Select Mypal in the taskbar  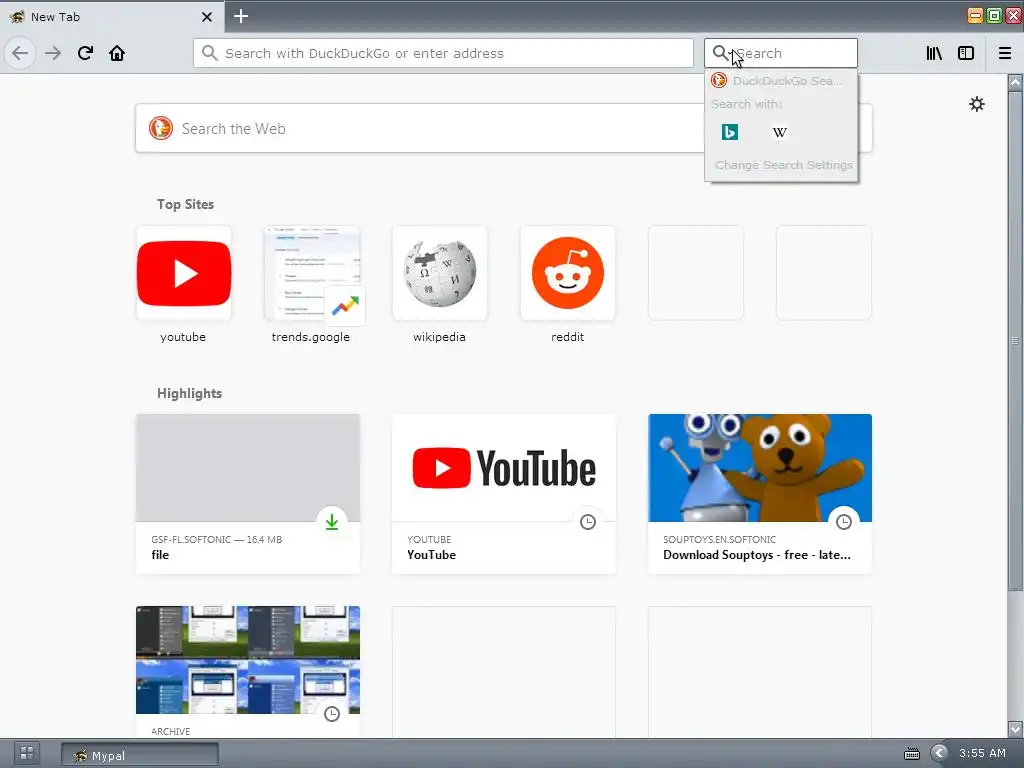[140, 755]
